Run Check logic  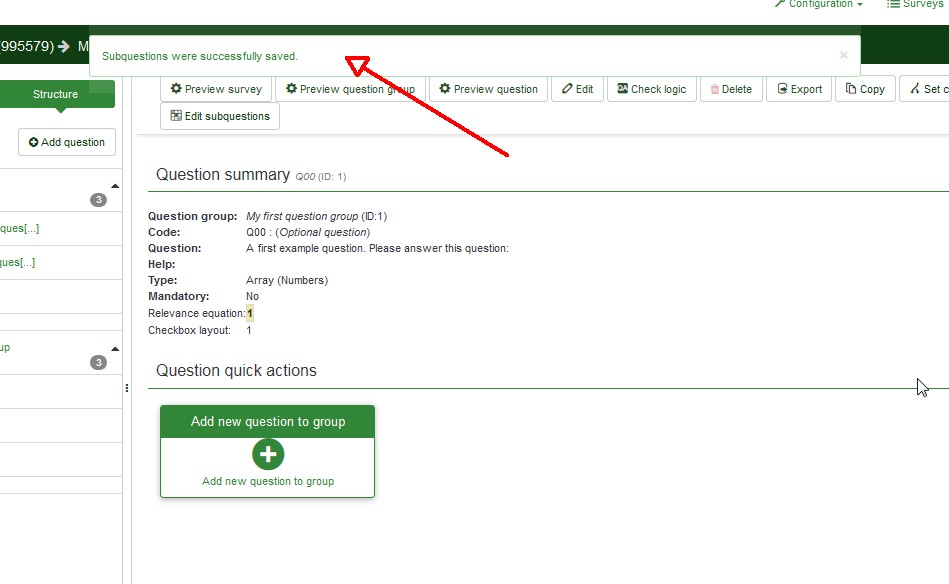(652, 89)
